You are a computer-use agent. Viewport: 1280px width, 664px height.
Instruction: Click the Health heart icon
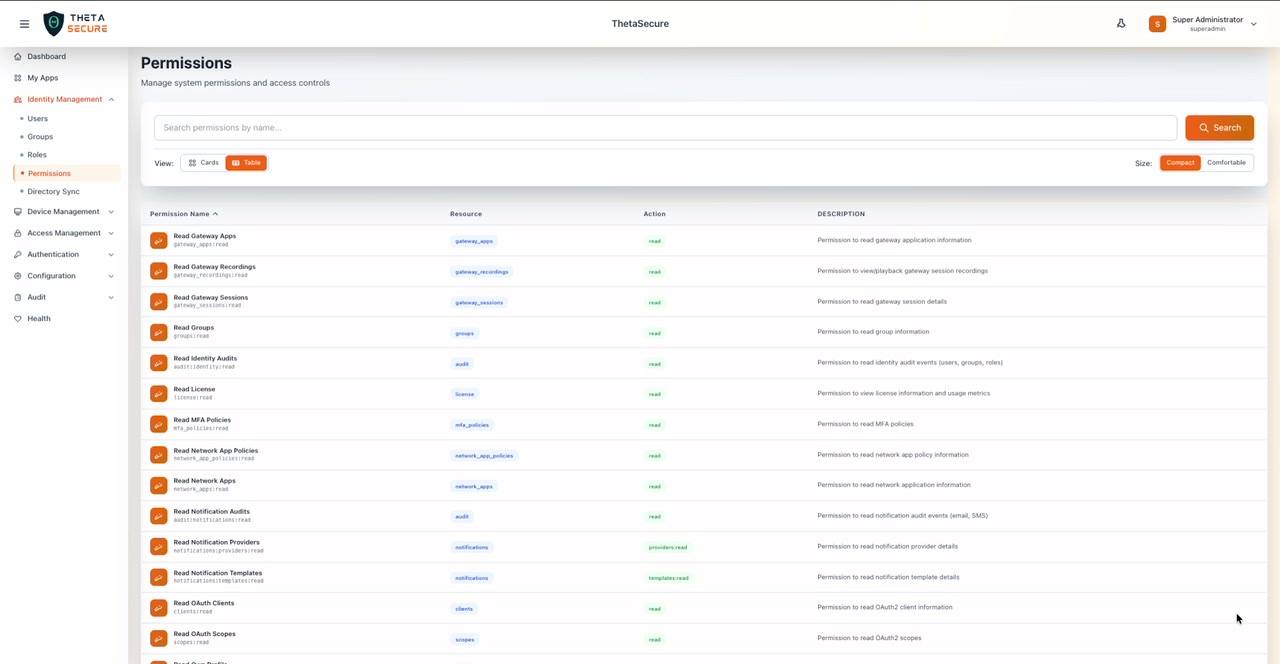pyautogui.click(x=16, y=318)
